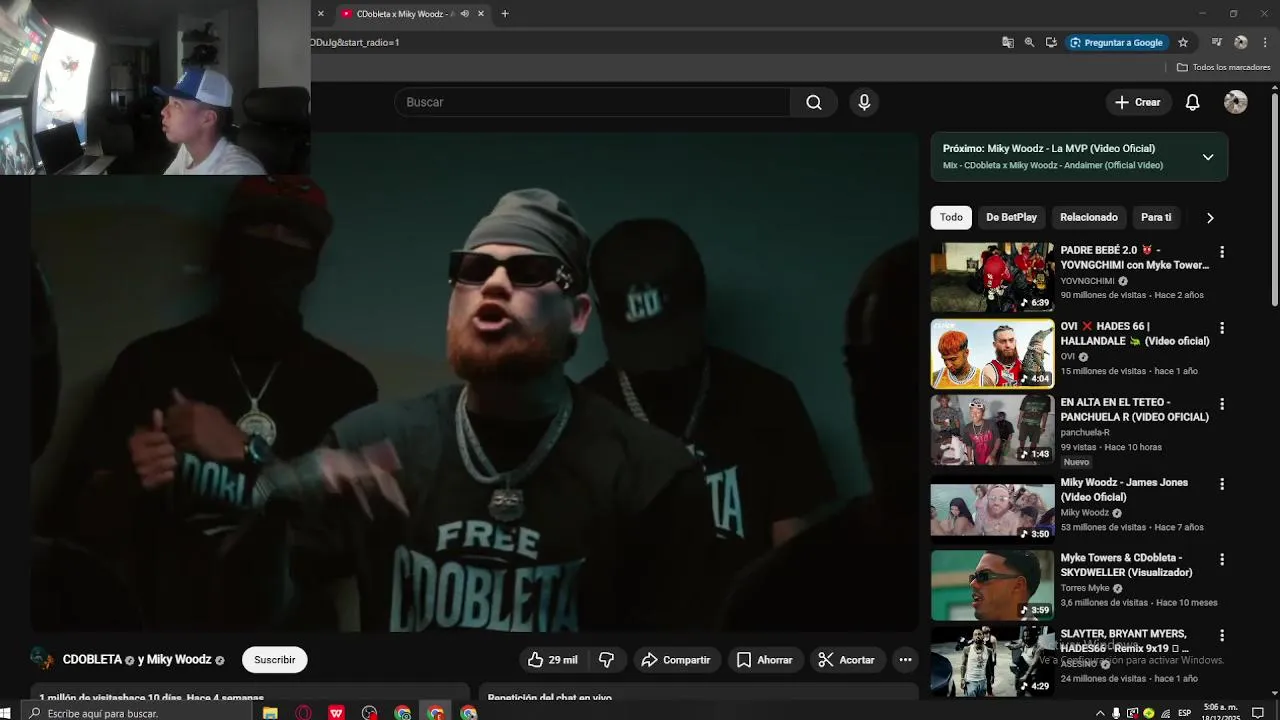Open PADRE BEBÉ 2.0 video thumbnail
The image size is (1280, 720).
992,277
